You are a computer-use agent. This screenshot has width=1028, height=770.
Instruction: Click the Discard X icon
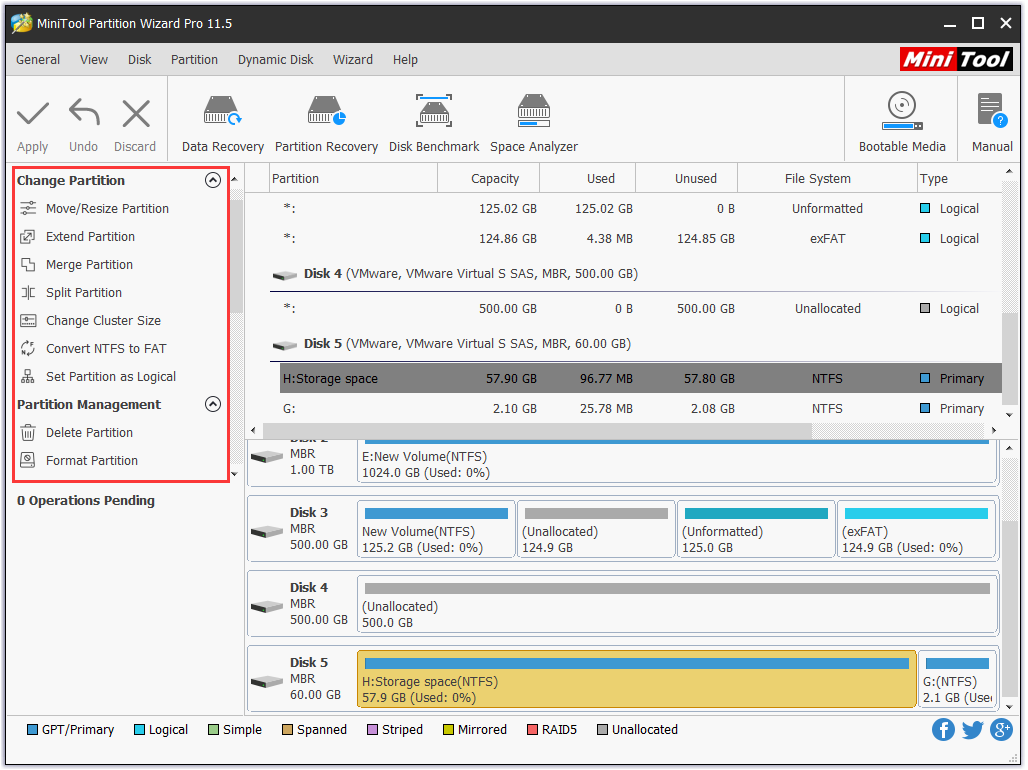coord(136,113)
